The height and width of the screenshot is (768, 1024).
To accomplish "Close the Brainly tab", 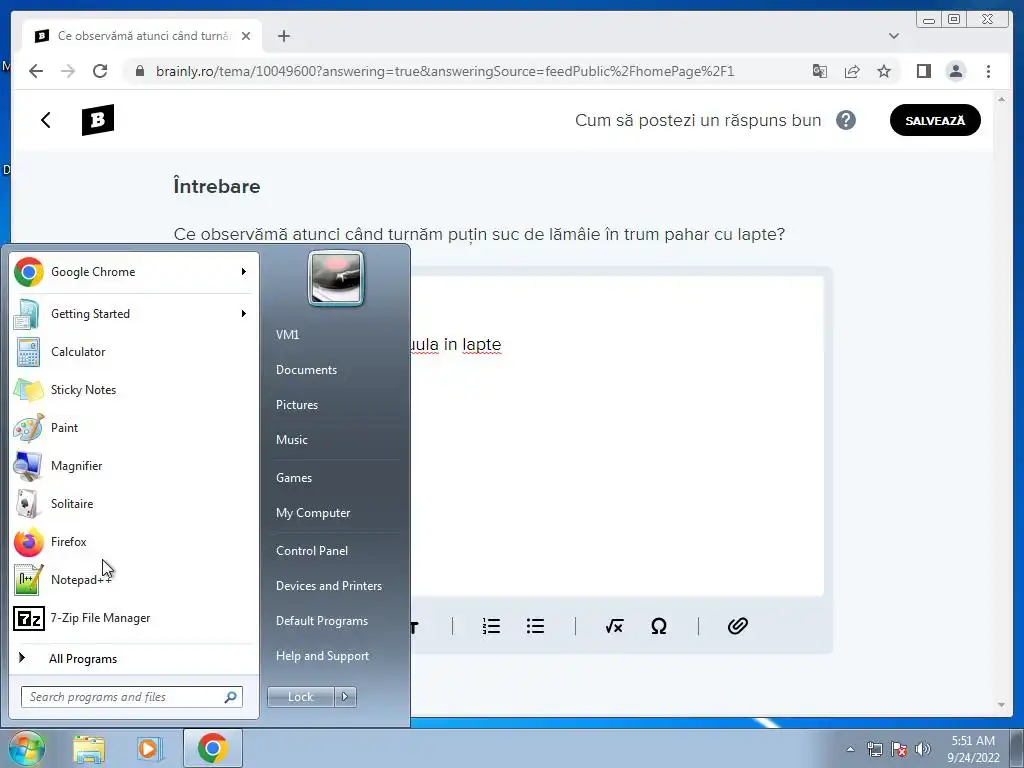I will (x=246, y=36).
